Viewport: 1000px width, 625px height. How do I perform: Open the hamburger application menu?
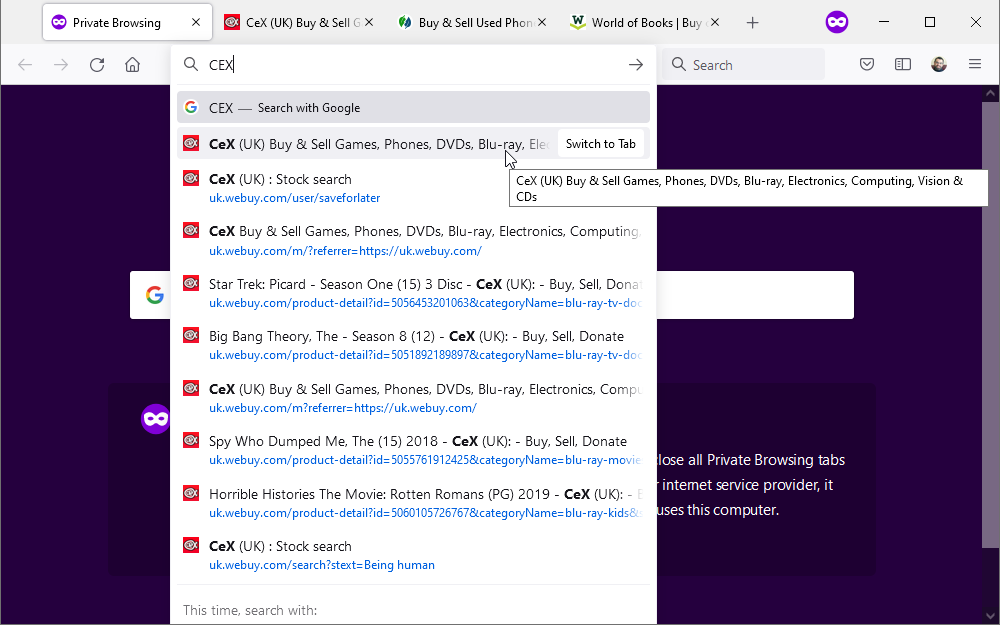tap(975, 65)
